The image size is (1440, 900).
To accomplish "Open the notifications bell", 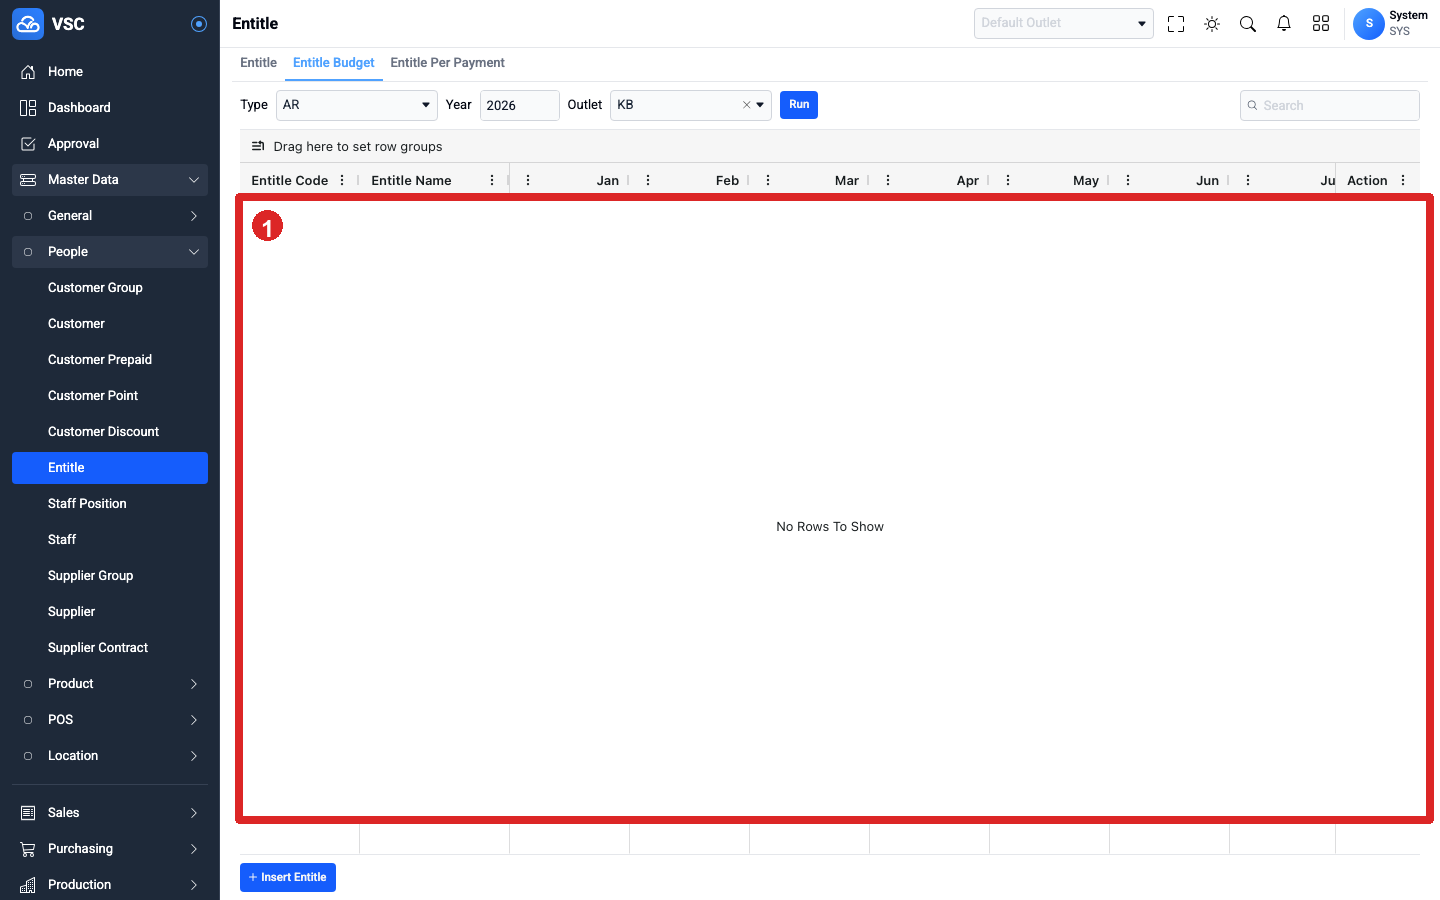I will click(1284, 24).
